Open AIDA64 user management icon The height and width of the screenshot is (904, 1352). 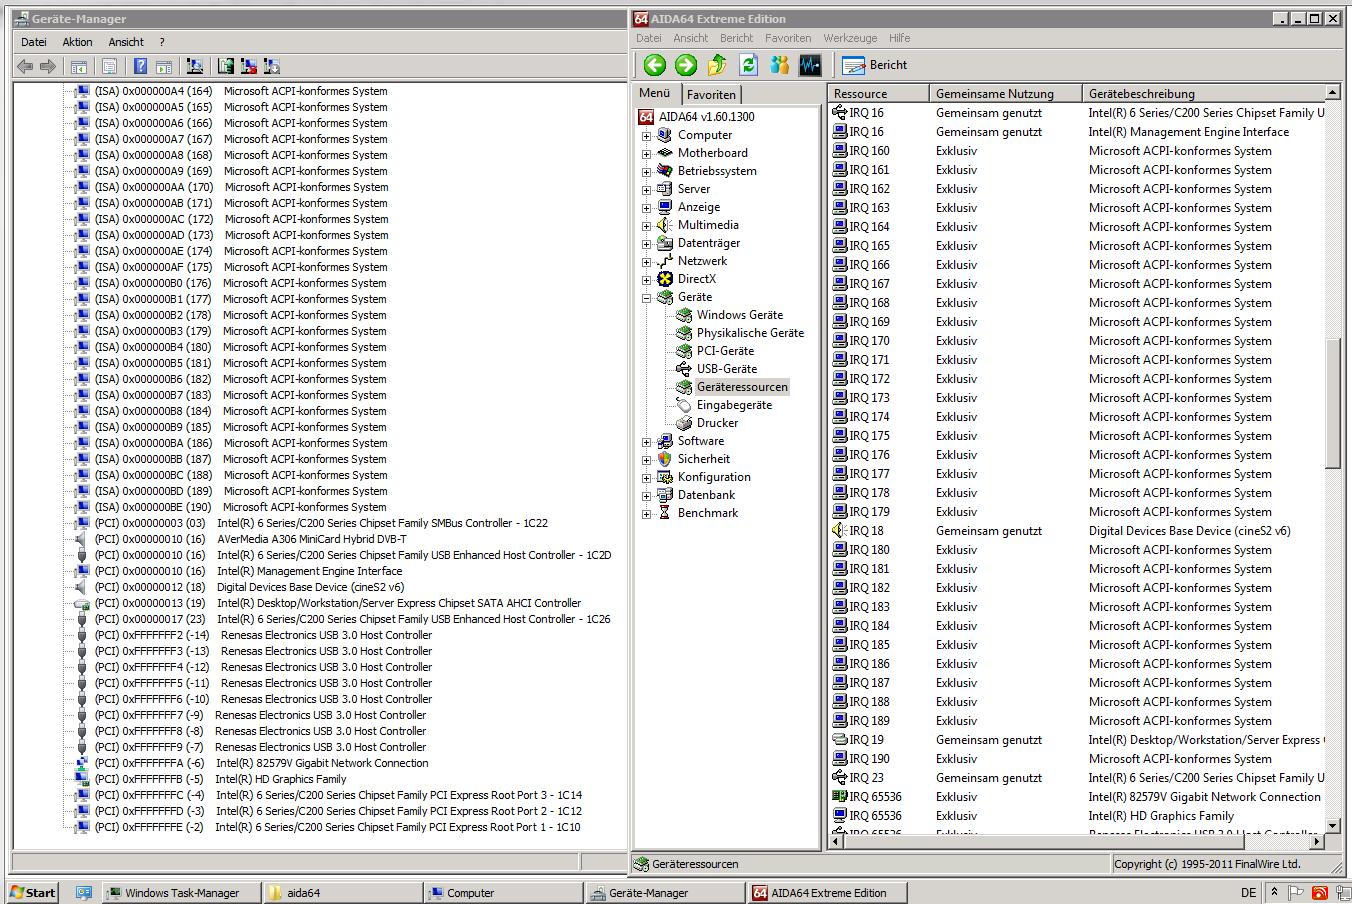click(x=779, y=65)
